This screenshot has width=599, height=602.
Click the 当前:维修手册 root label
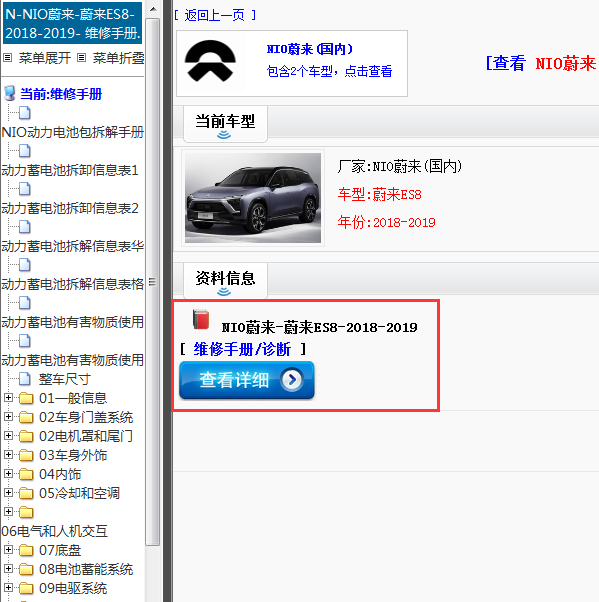click(x=61, y=94)
